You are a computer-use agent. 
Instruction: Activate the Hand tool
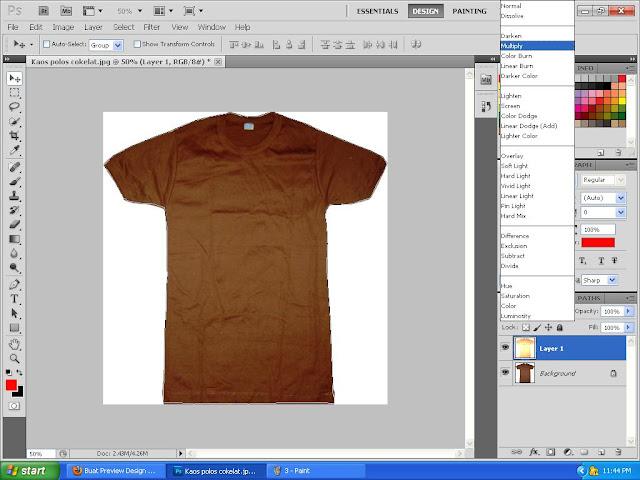(15, 343)
